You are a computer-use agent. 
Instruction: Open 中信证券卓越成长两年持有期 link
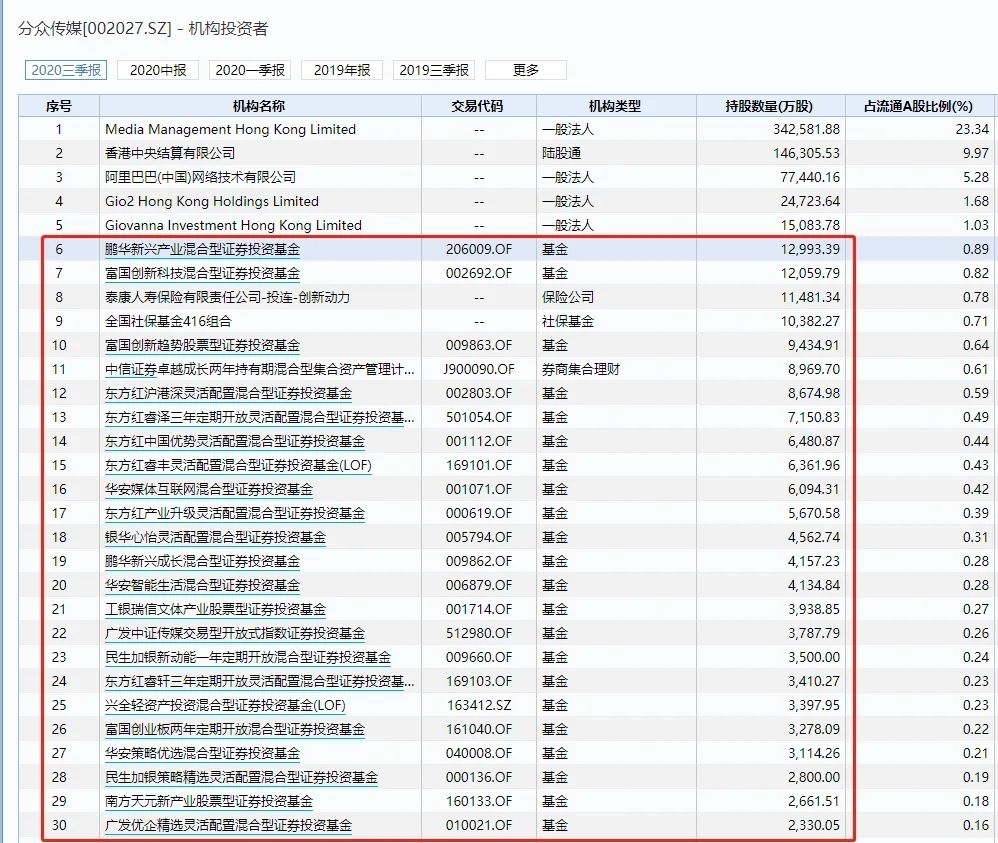(260, 369)
